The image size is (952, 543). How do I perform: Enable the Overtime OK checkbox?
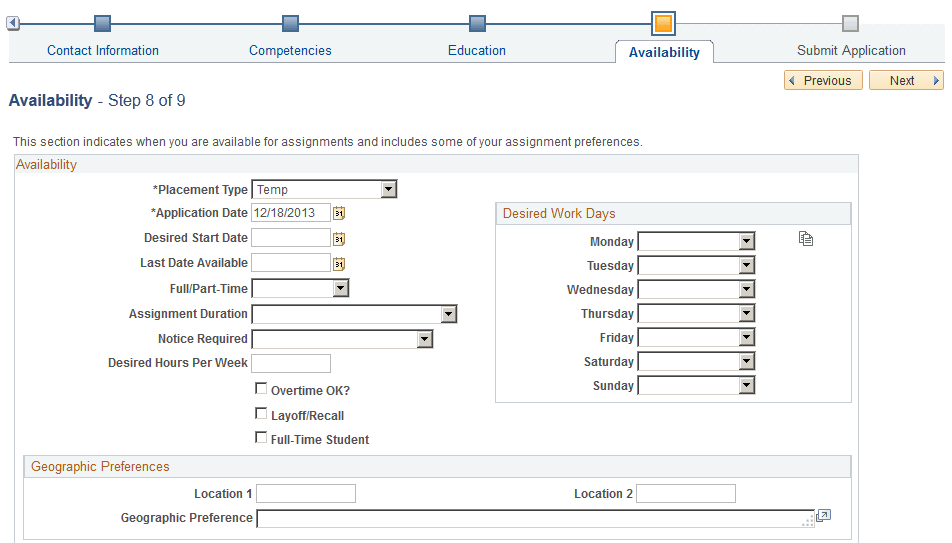[261, 388]
